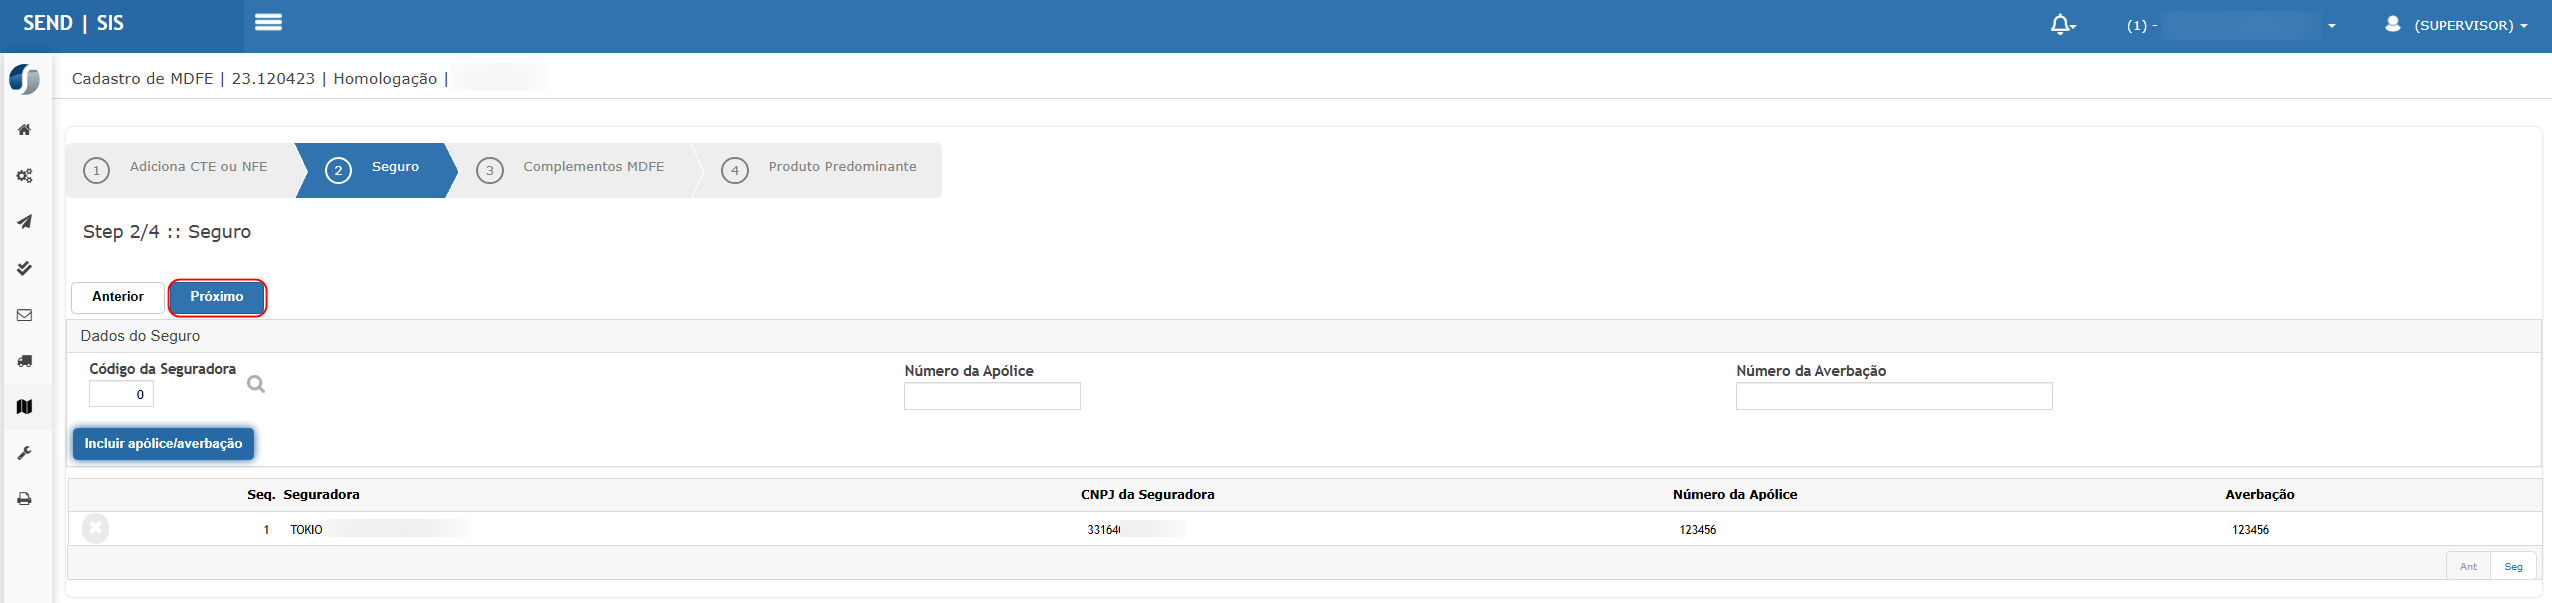The height and width of the screenshot is (603, 2552).
Task: Toggle the hamburger menu in header
Action: click(x=268, y=22)
